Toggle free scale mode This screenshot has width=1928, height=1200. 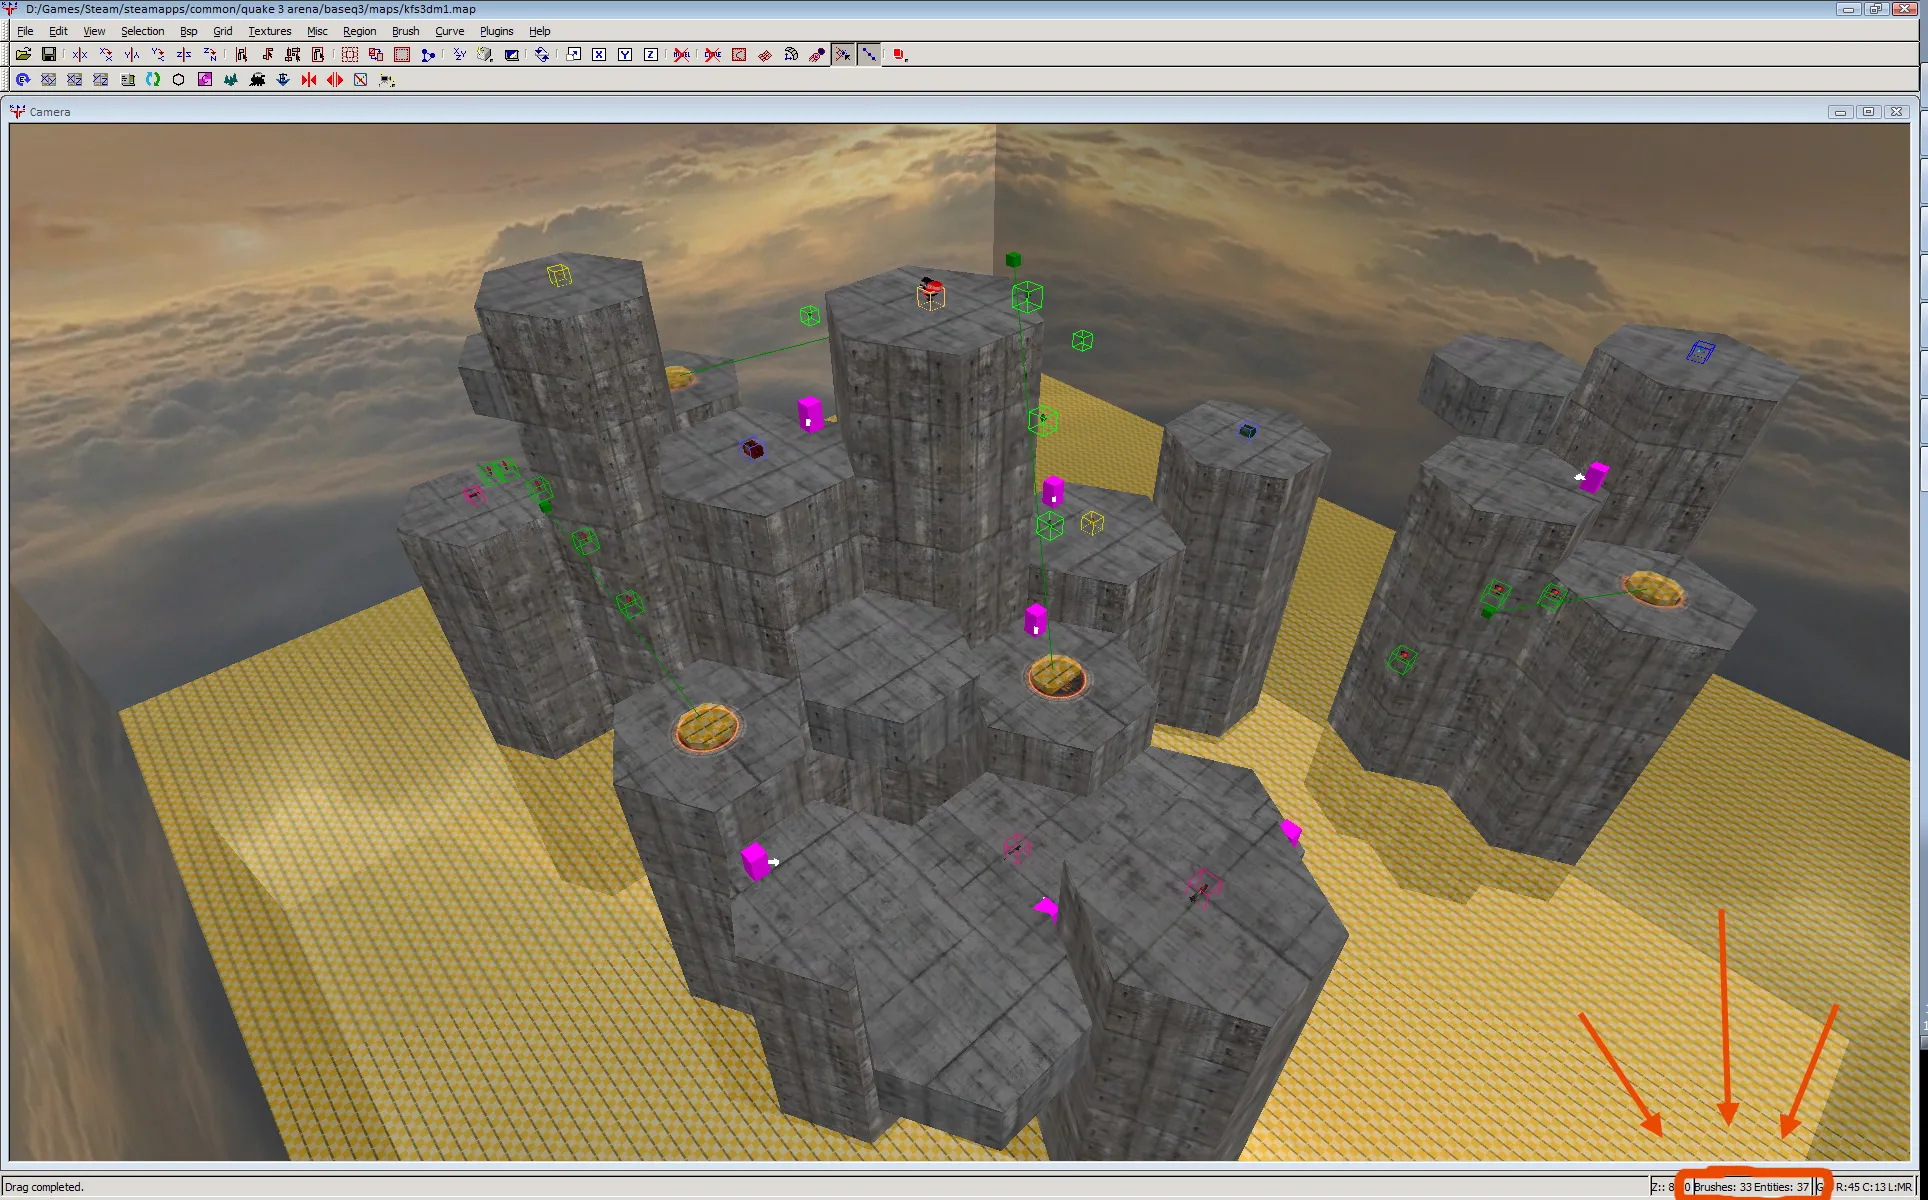click(574, 55)
